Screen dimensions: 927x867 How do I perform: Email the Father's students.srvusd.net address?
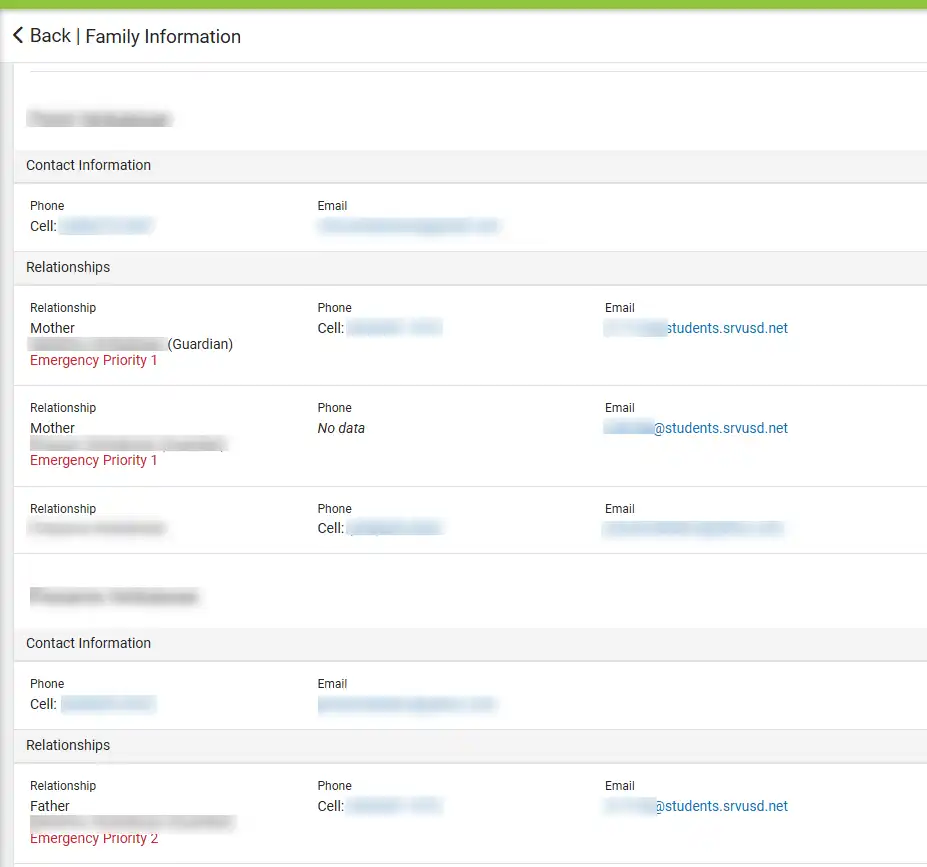pos(696,806)
